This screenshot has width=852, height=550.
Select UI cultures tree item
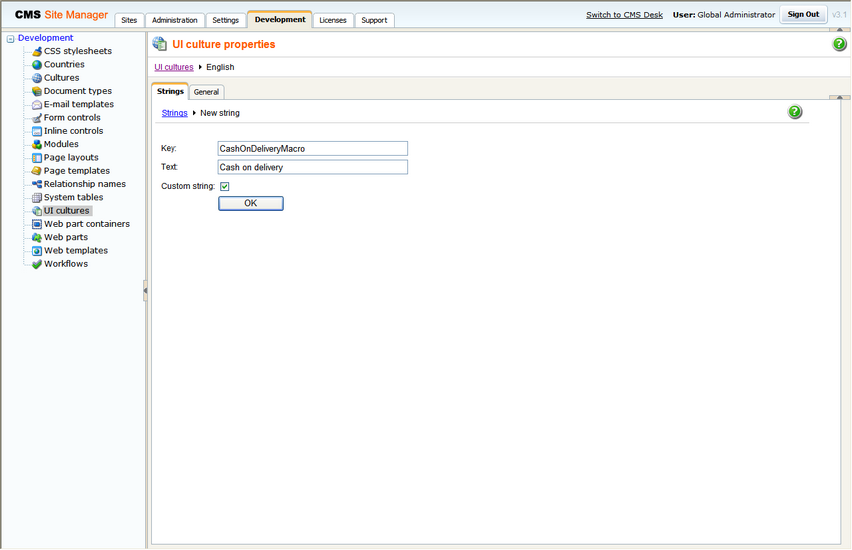click(x=67, y=211)
